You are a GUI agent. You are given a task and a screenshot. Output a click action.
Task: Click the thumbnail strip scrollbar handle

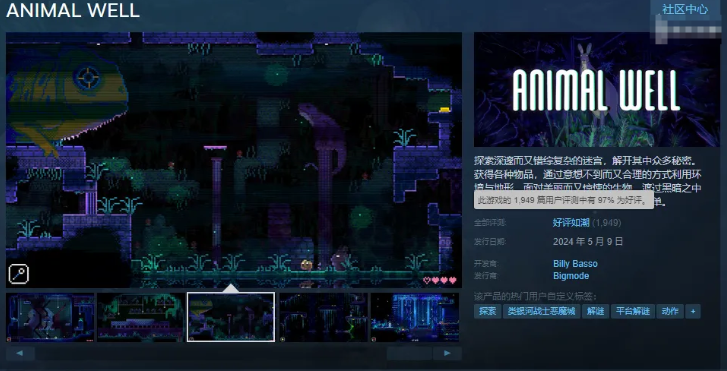click(x=409, y=353)
